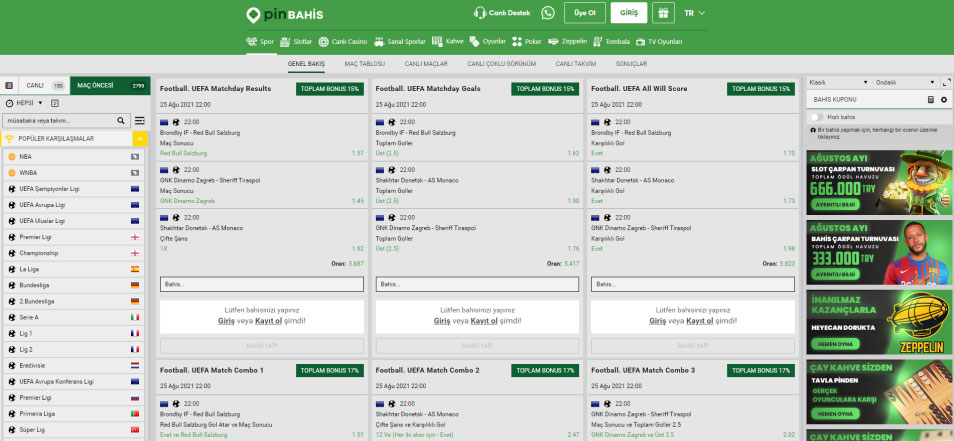954x441 pixels.
Task: Collapse sidebar with the panel toggle icon
Action: click(x=9, y=86)
